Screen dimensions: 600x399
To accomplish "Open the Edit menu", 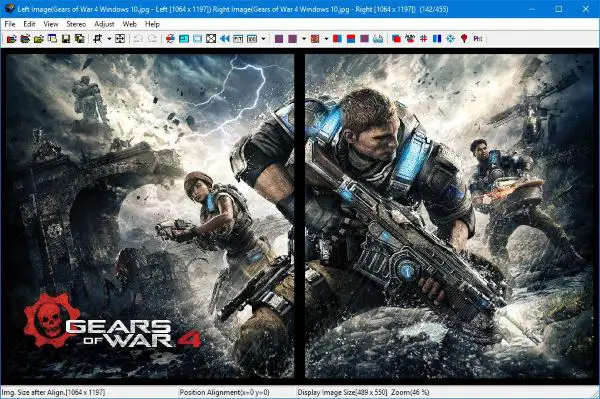I will (29, 24).
